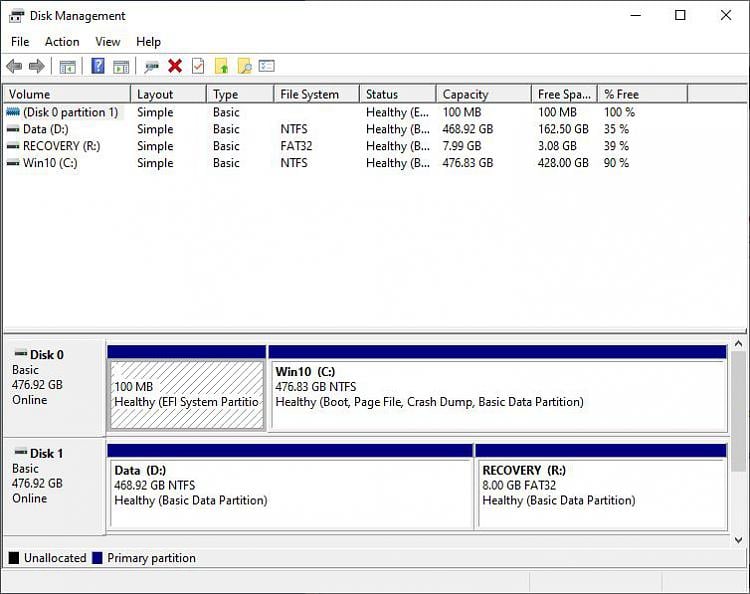
Task: Open Help via the blue question mark icon
Action: [98, 66]
